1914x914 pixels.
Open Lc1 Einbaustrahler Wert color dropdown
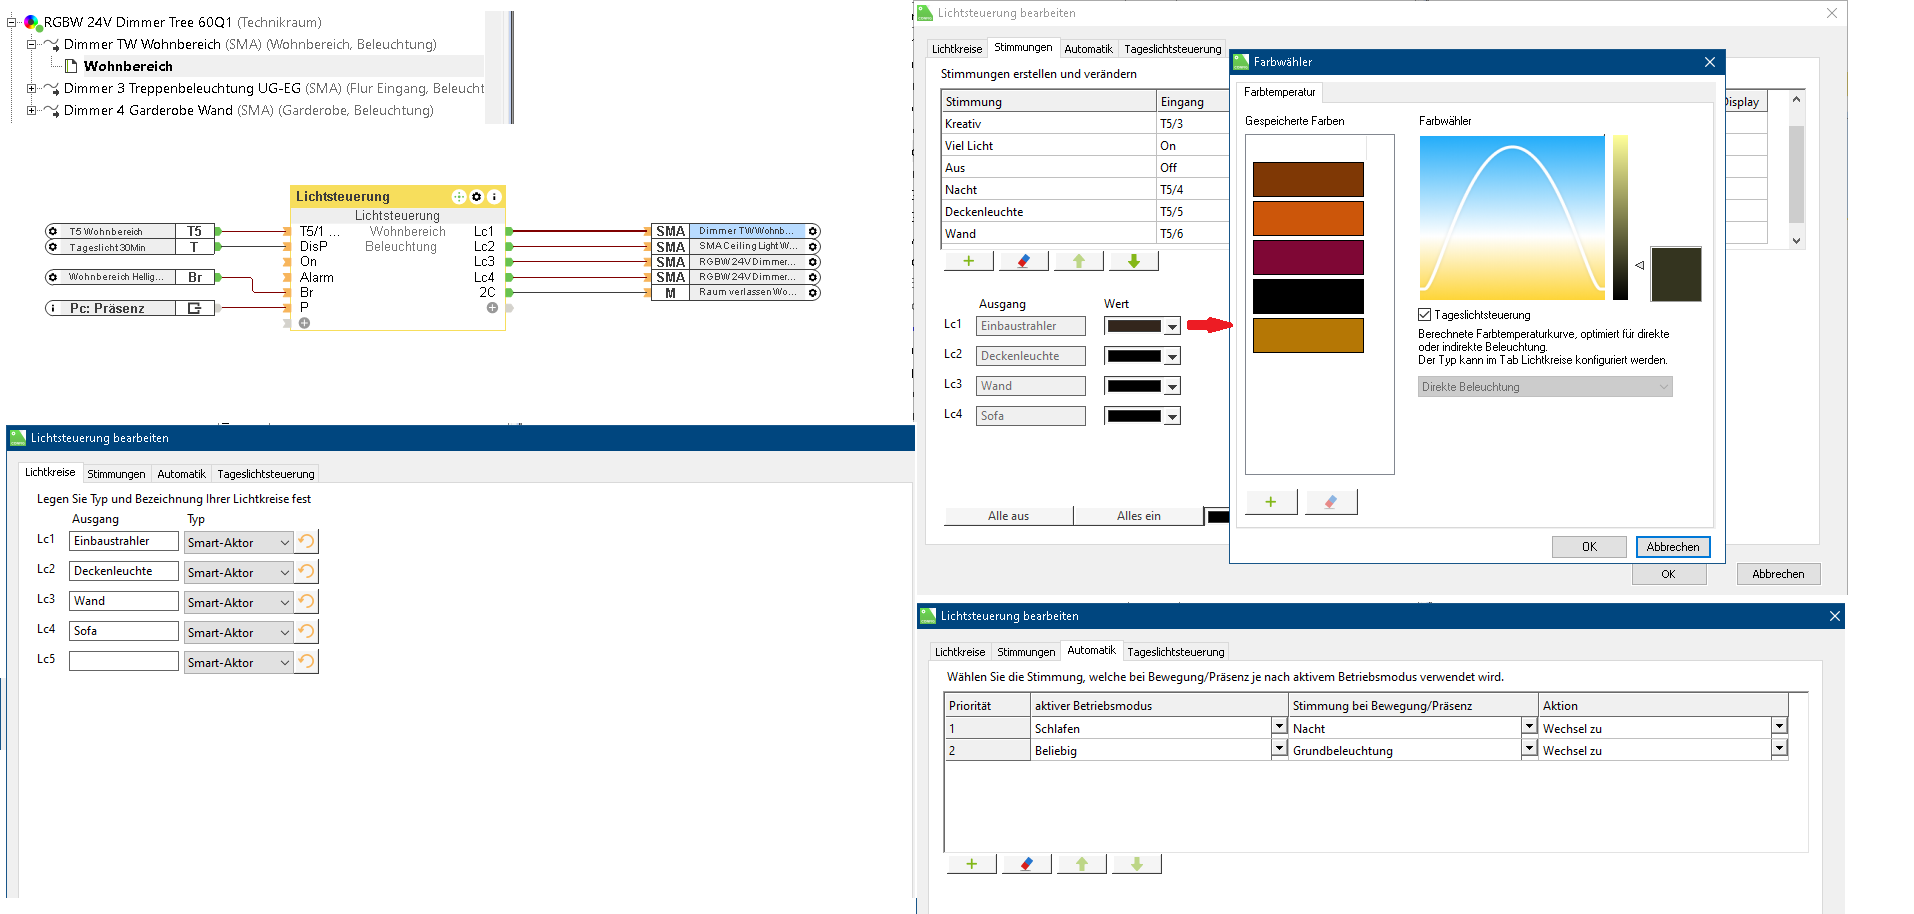click(x=1172, y=327)
